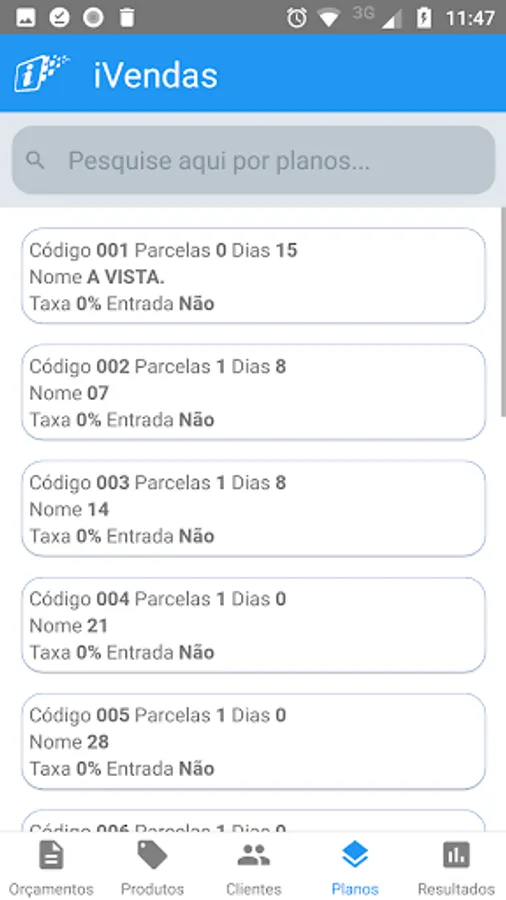Open the Orçamentos document icon
The width and height of the screenshot is (506, 900).
[x=51, y=855]
